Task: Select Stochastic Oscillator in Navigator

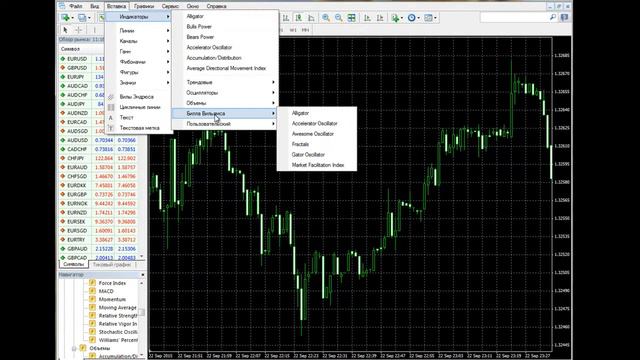Action: tap(118, 332)
